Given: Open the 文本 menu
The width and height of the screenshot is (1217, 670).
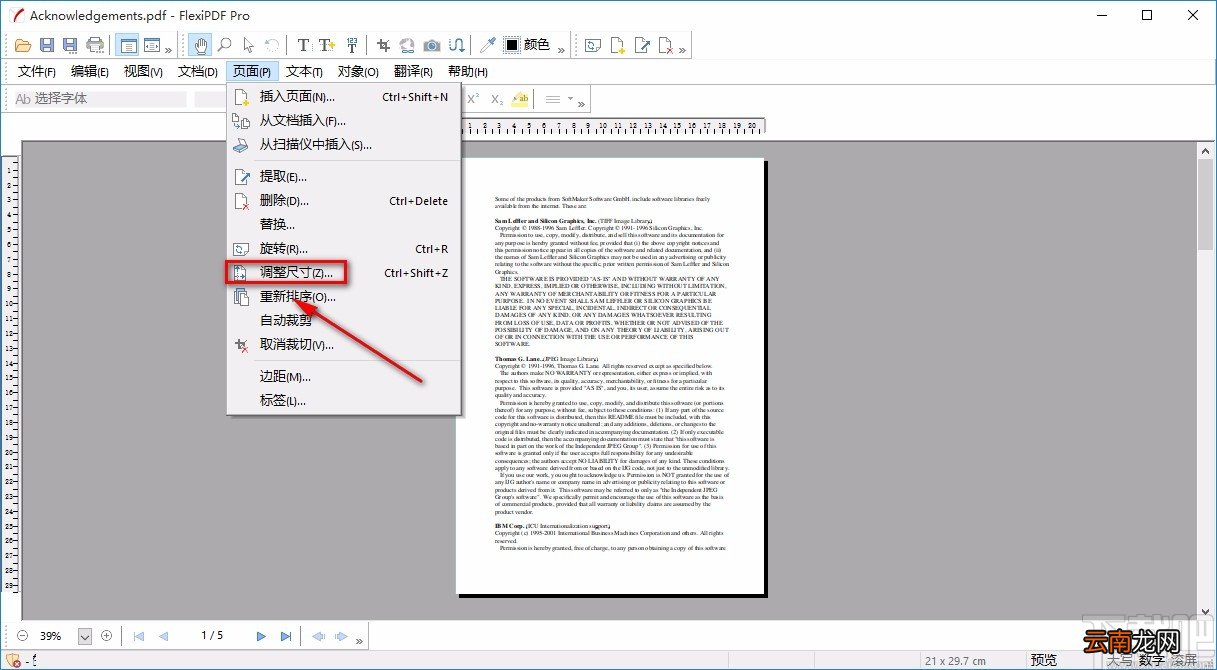Looking at the screenshot, I should (304, 72).
